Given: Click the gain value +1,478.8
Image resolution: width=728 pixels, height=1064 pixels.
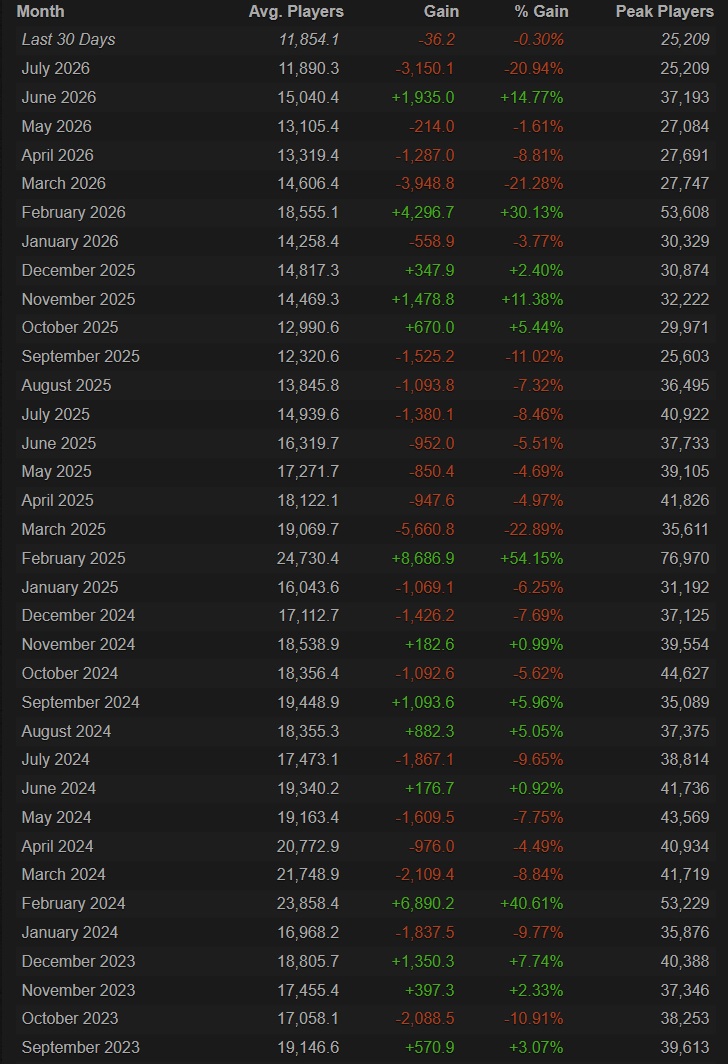Looking at the screenshot, I should (423, 299).
